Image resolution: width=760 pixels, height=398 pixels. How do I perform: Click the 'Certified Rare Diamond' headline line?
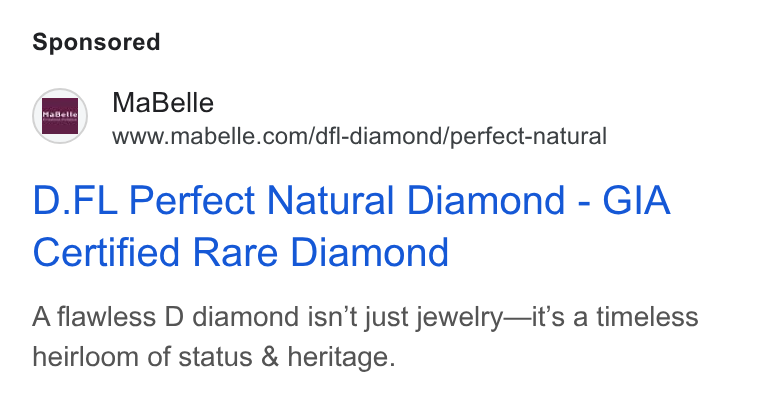(240, 253)
